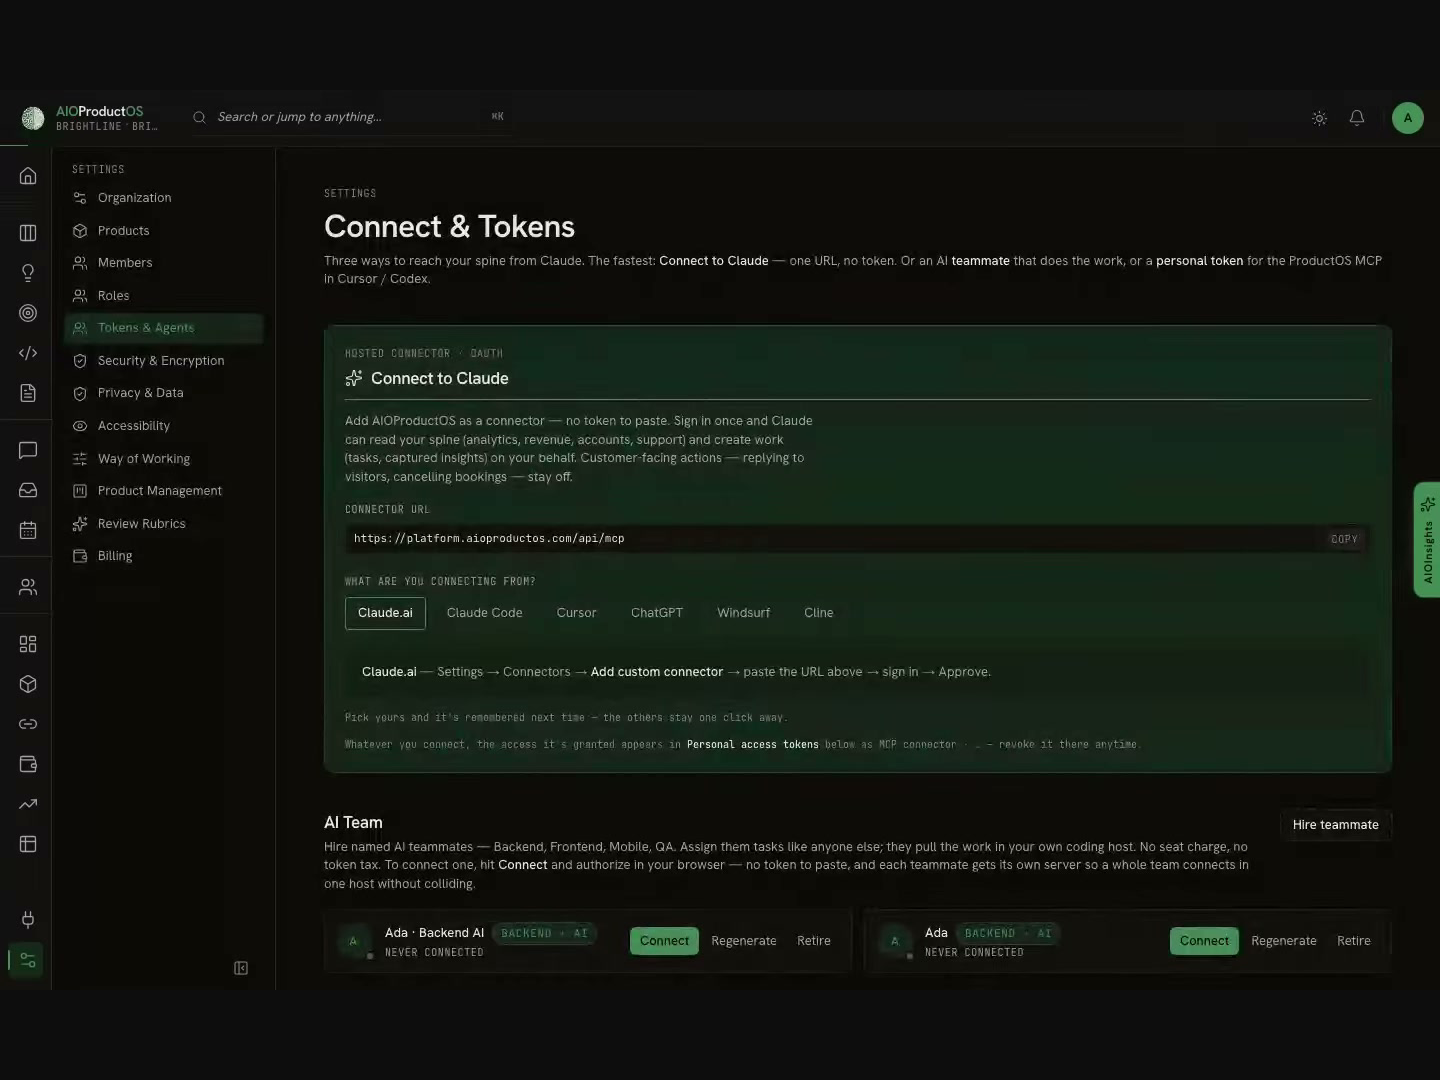
Task: Select the Cursor option
Action: (x=576, y=613)
